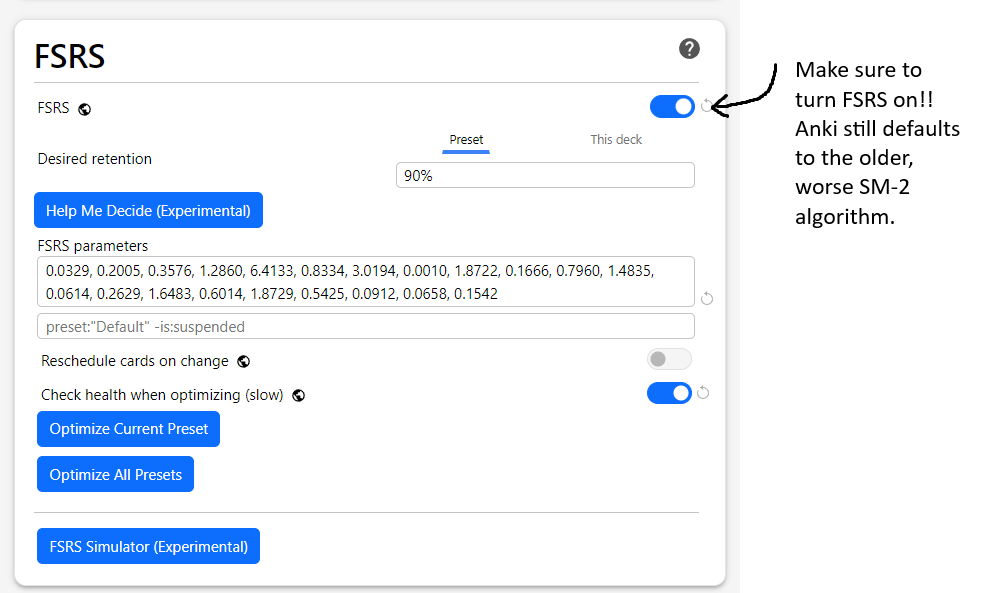Turn off Check health when optimizing

669,393
